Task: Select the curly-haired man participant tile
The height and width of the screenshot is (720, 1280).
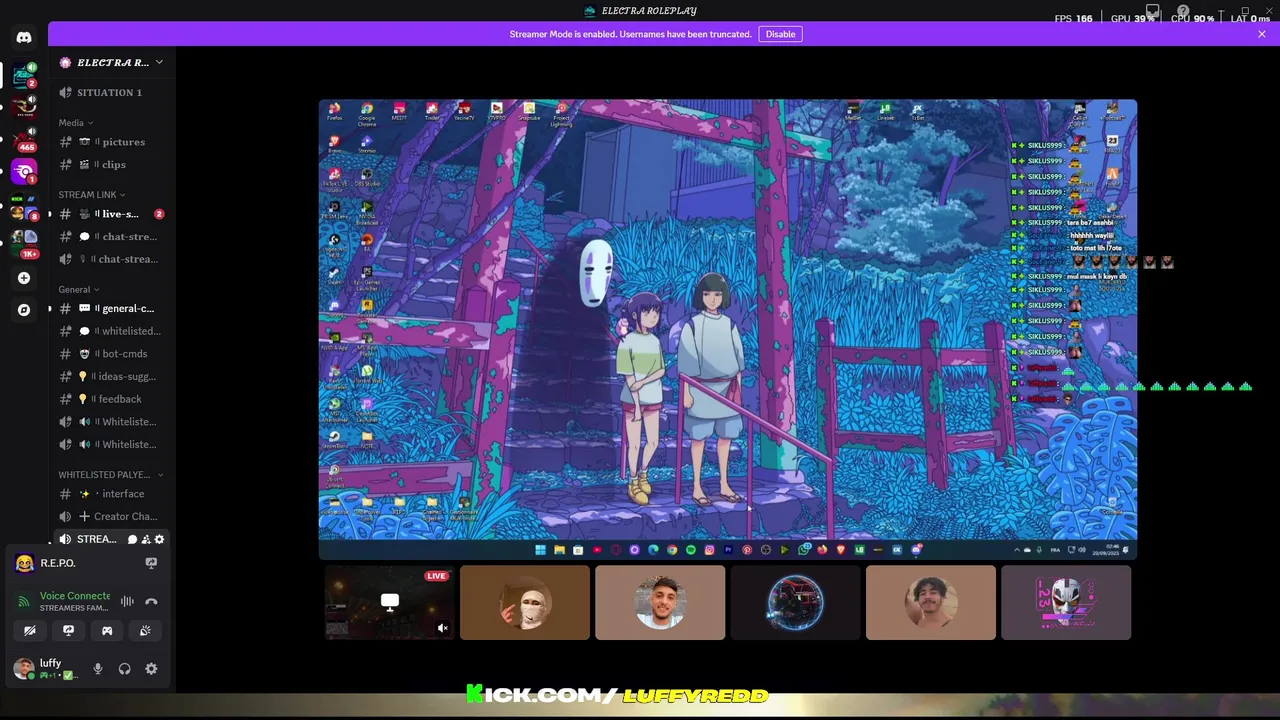Action: click(x=931, y=602)
